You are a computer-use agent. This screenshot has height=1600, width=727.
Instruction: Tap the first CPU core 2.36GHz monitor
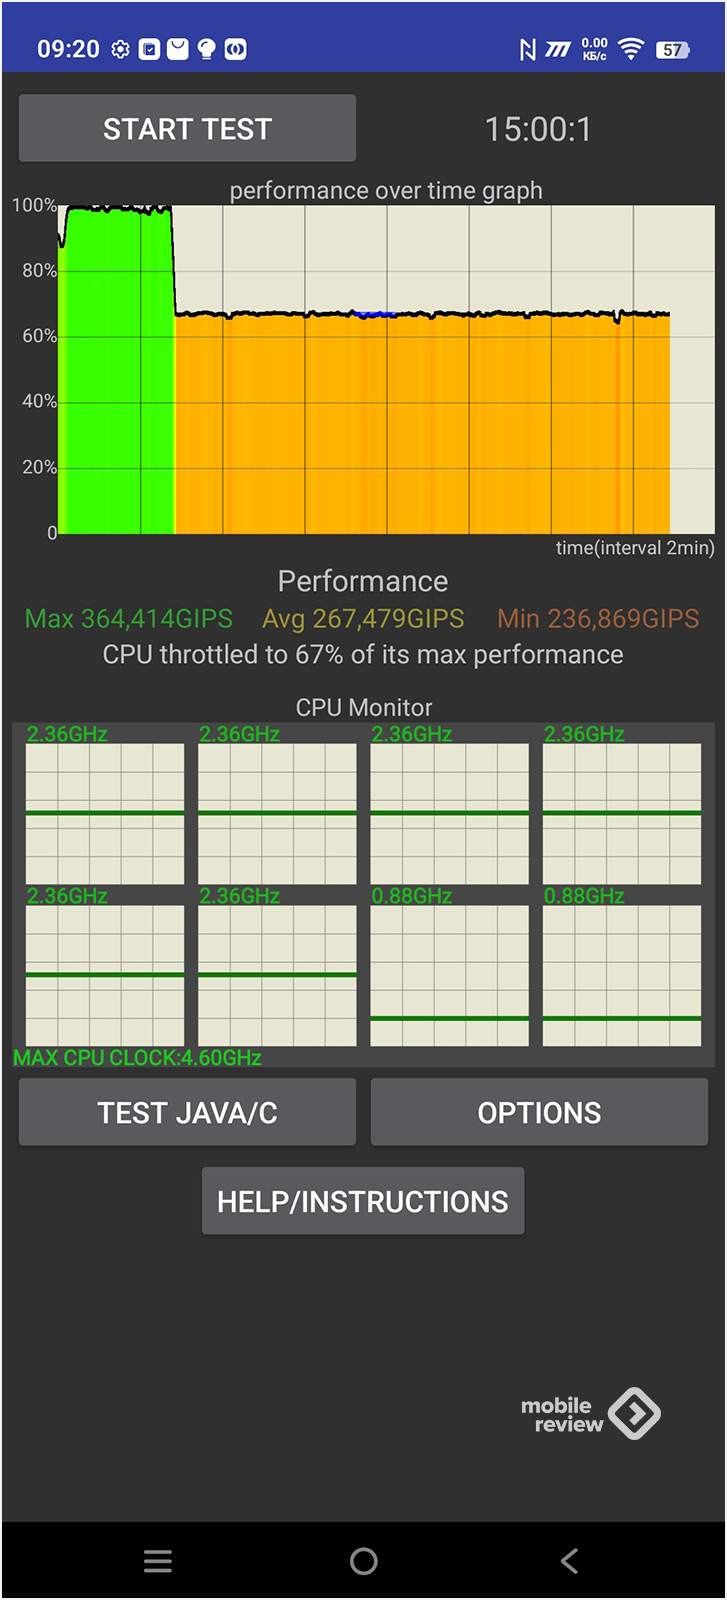104,812
